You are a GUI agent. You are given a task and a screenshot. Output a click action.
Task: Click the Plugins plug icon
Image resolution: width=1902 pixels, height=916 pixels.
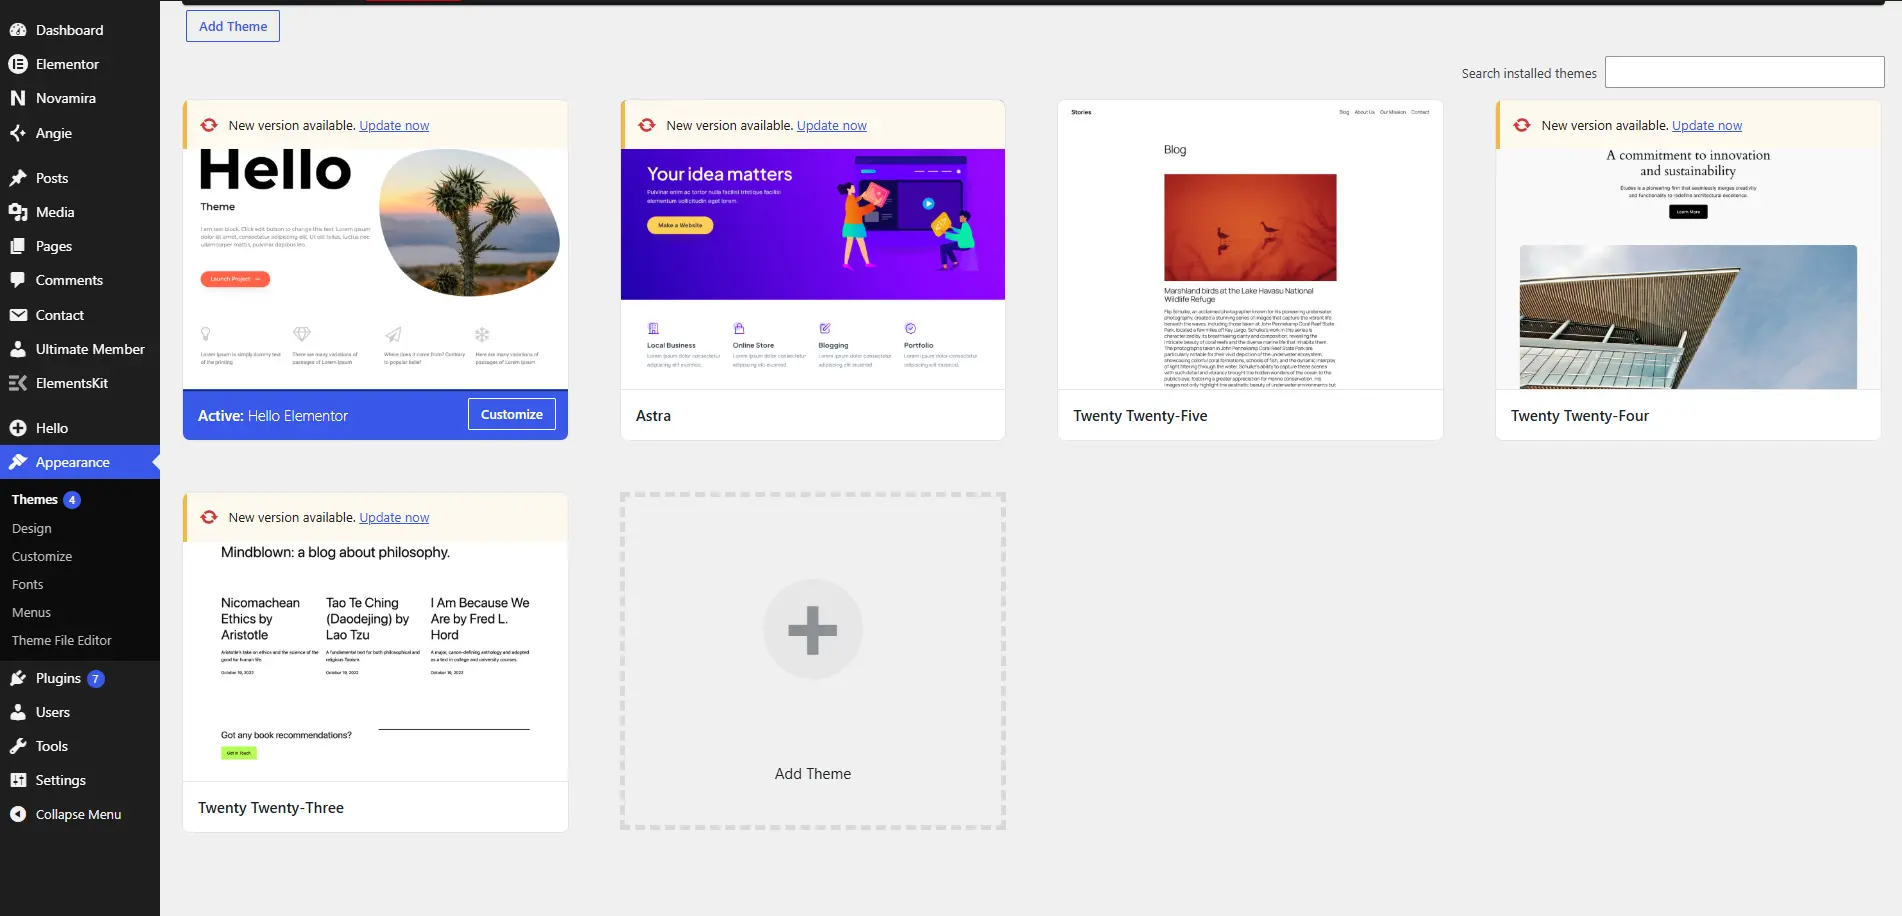18,678
